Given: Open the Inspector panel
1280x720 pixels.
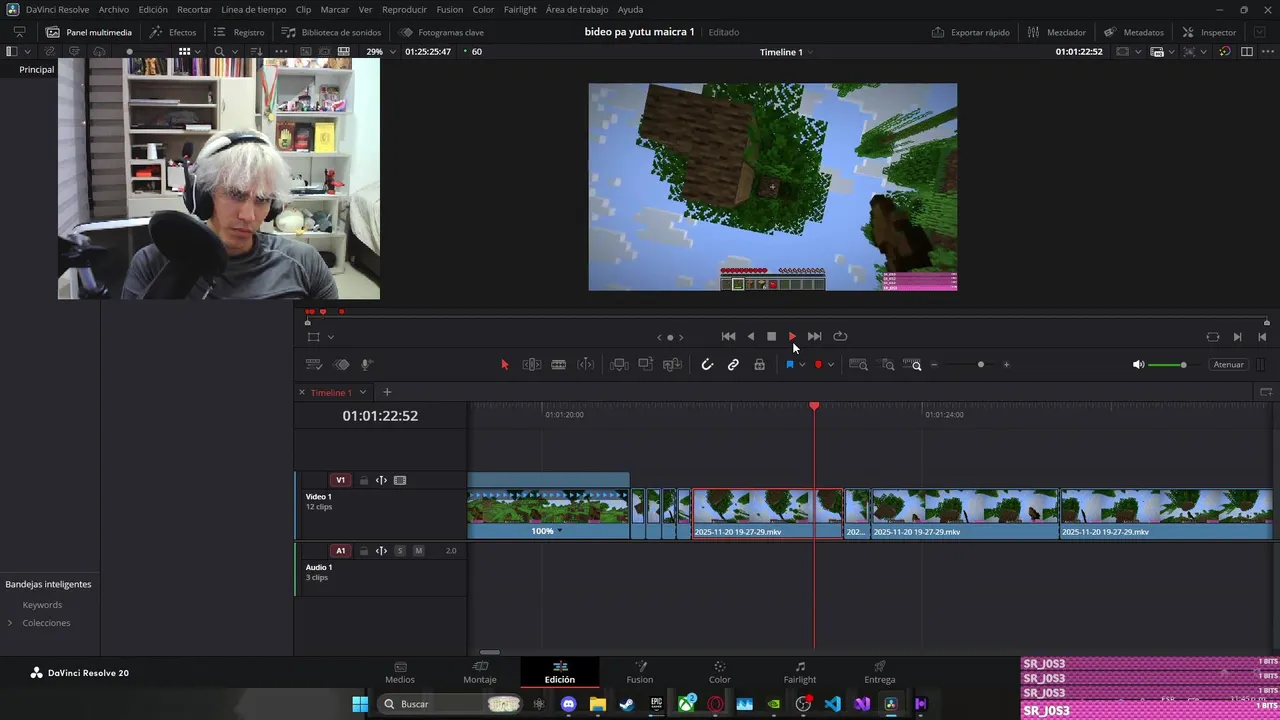Looking at the screenshot, I should pos(1208,32).
